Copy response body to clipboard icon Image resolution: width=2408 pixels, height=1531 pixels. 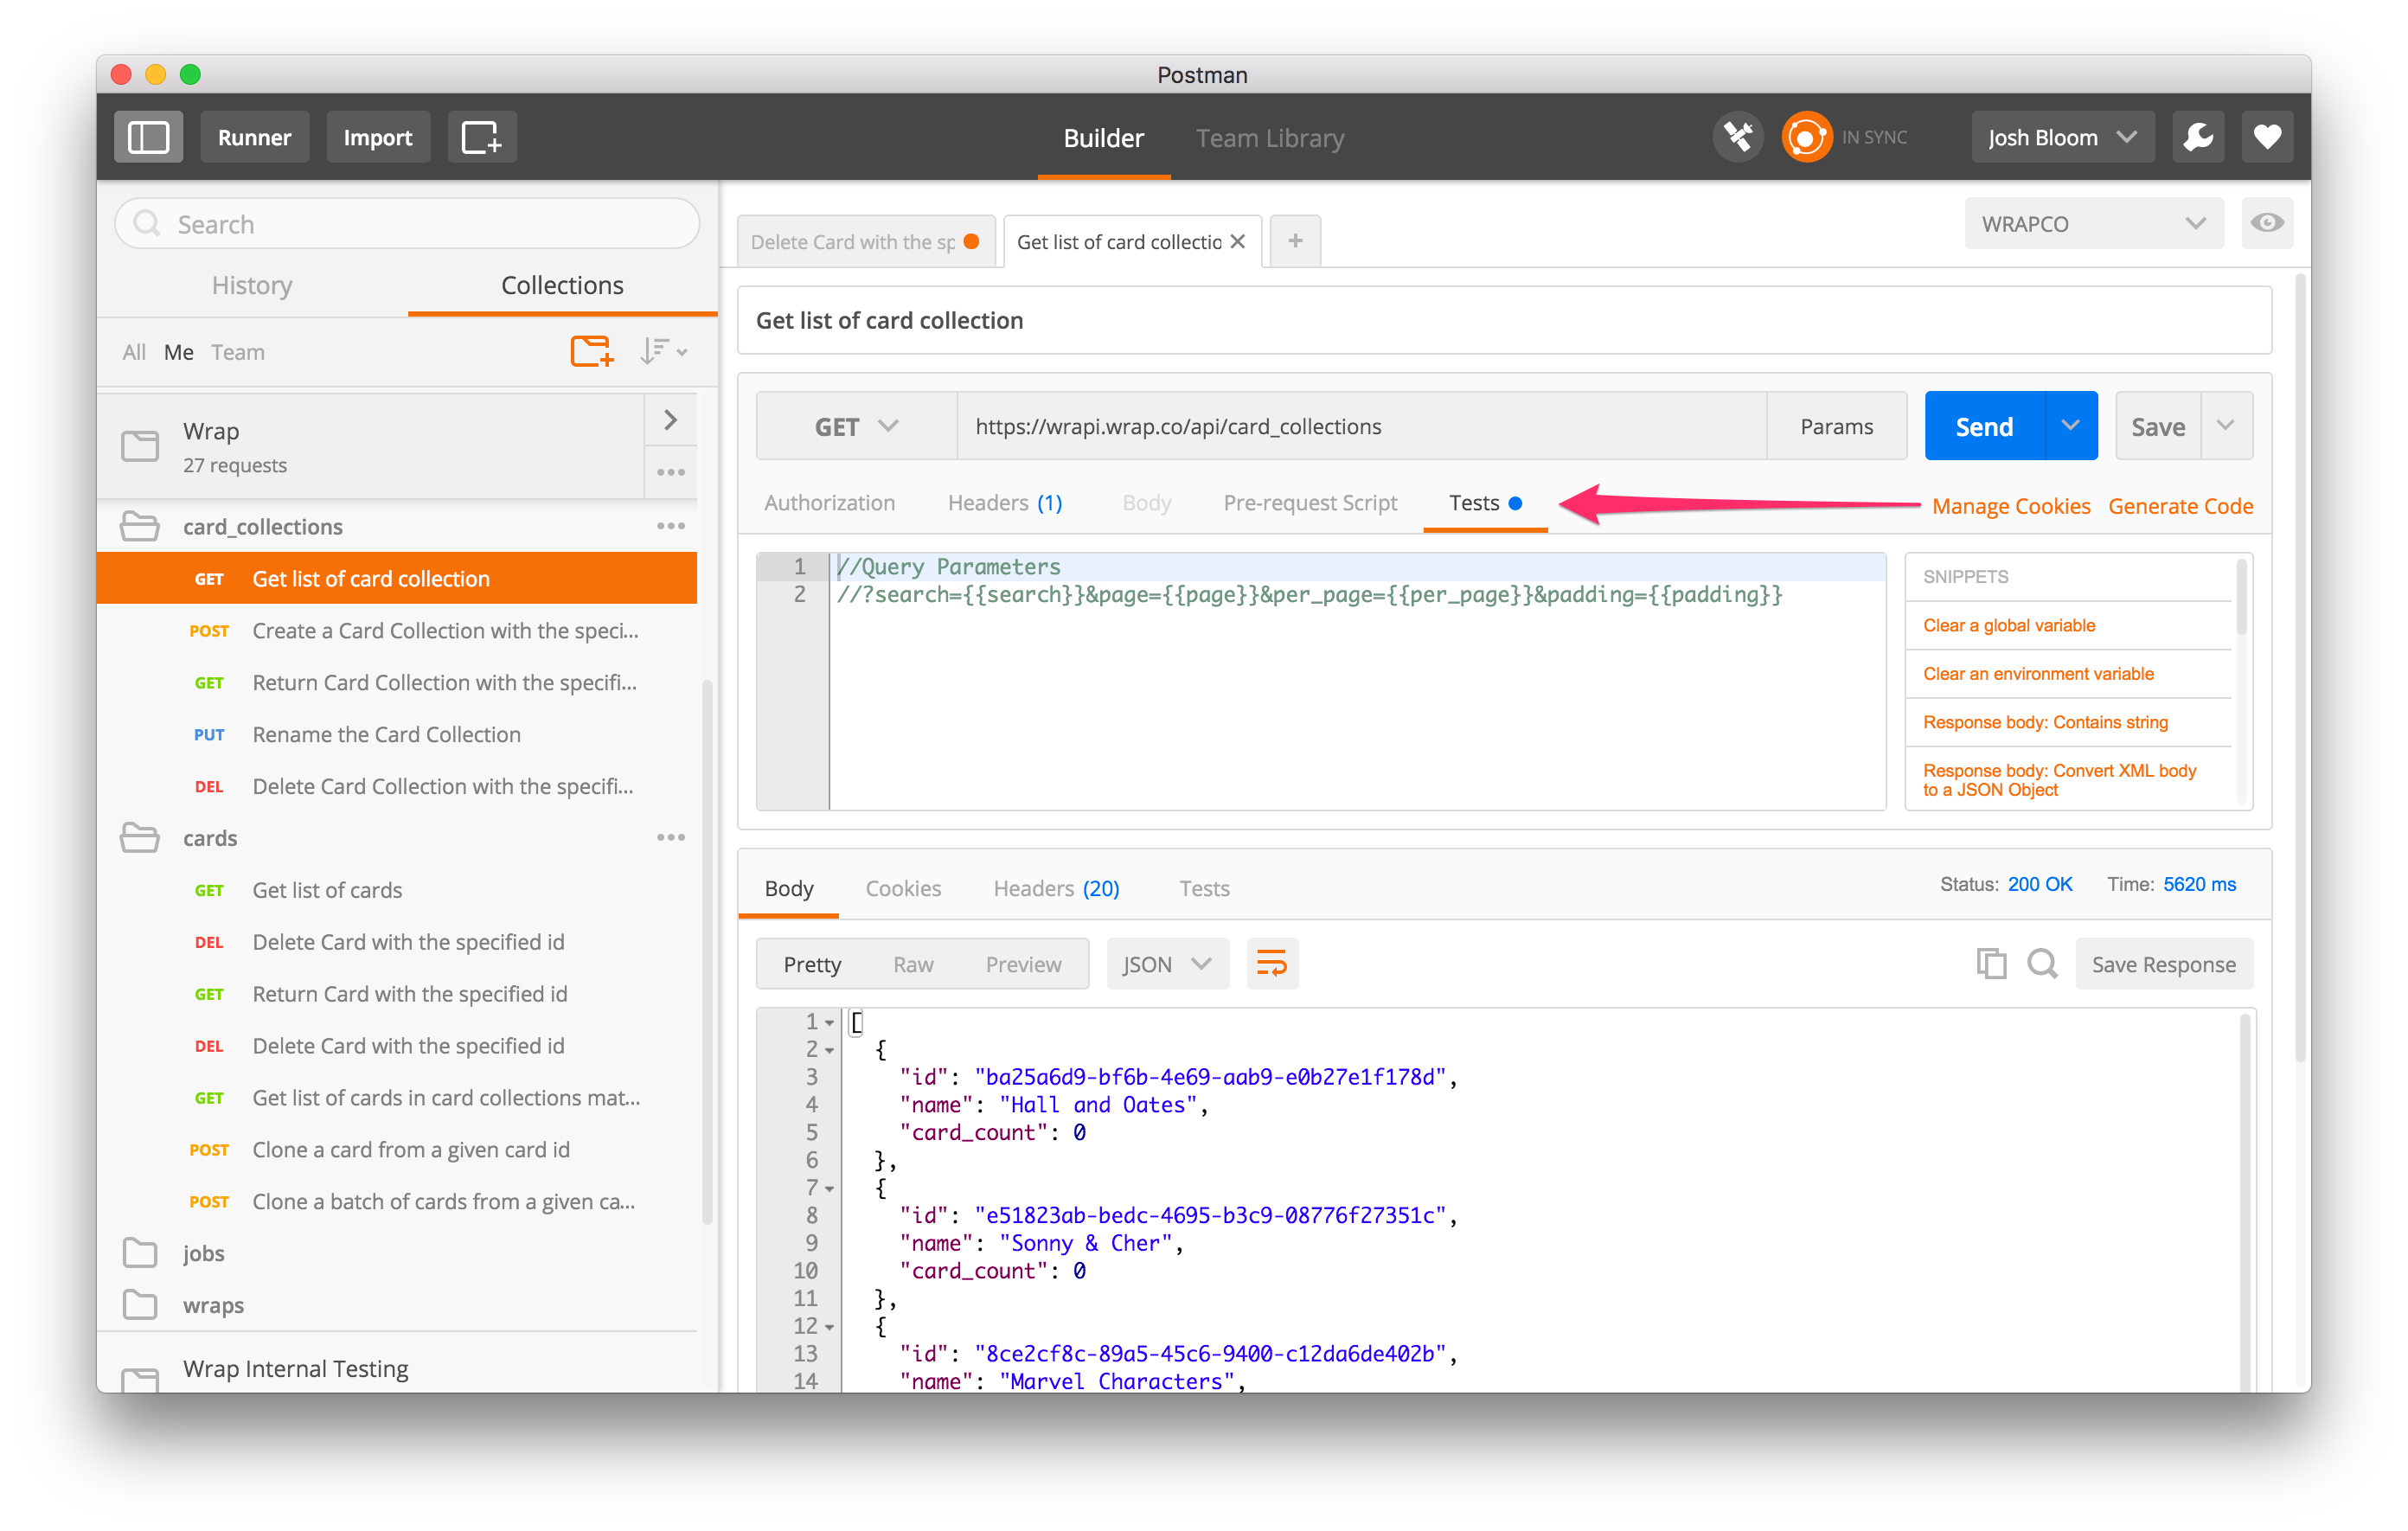[1991, 963]
